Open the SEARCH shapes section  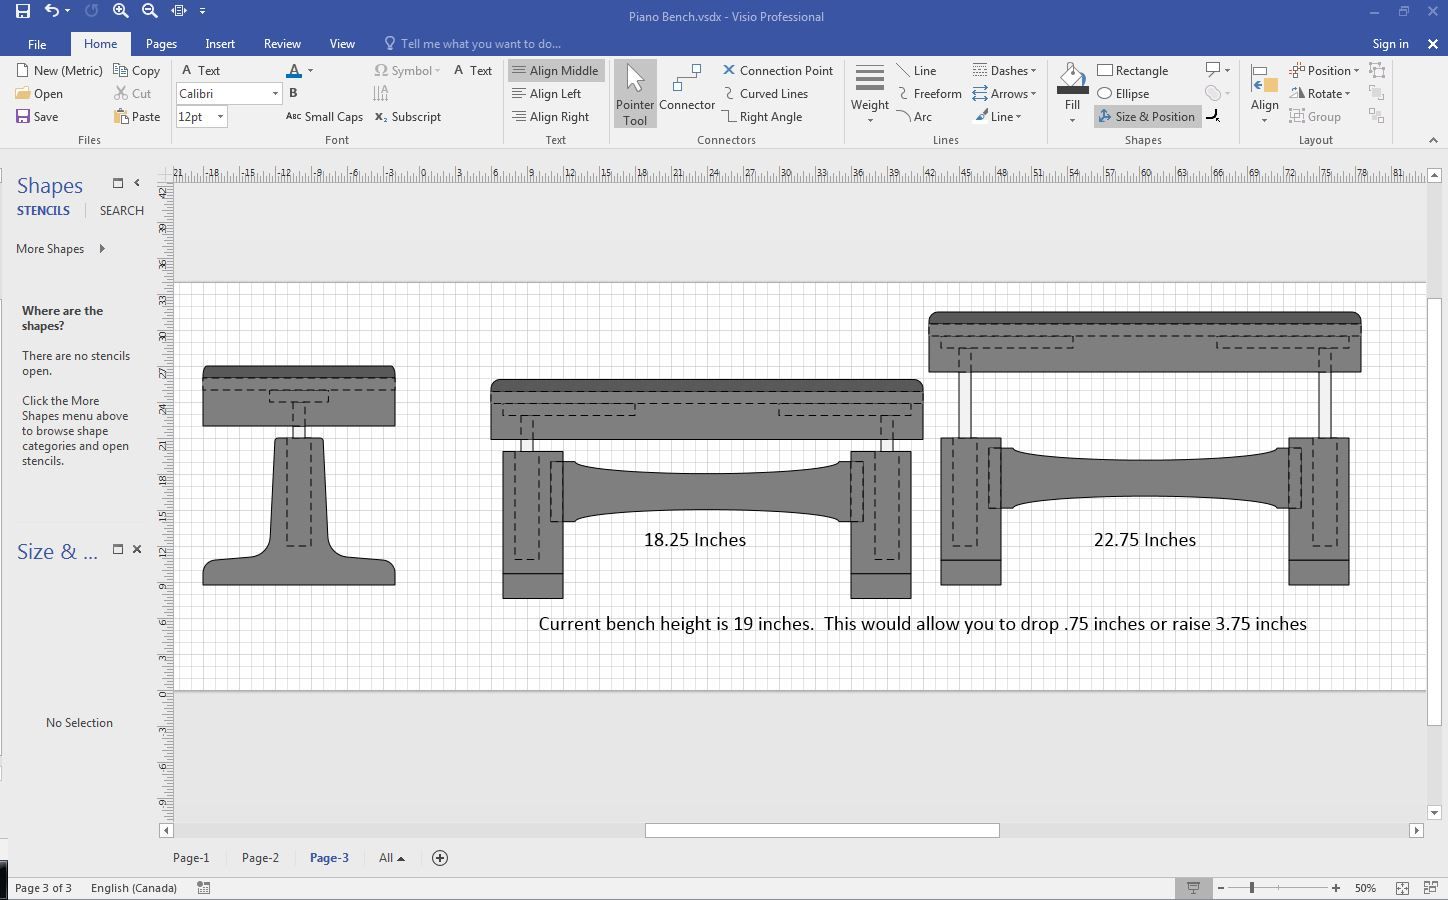[122, 211]
